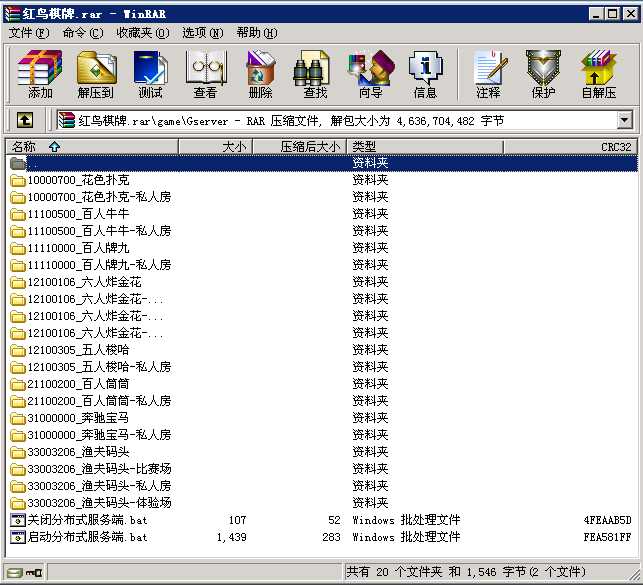This screenshot has width=643, height=585.
Task: Select folder icon of 11110000_百人牌九
Action: pos(18,248)
